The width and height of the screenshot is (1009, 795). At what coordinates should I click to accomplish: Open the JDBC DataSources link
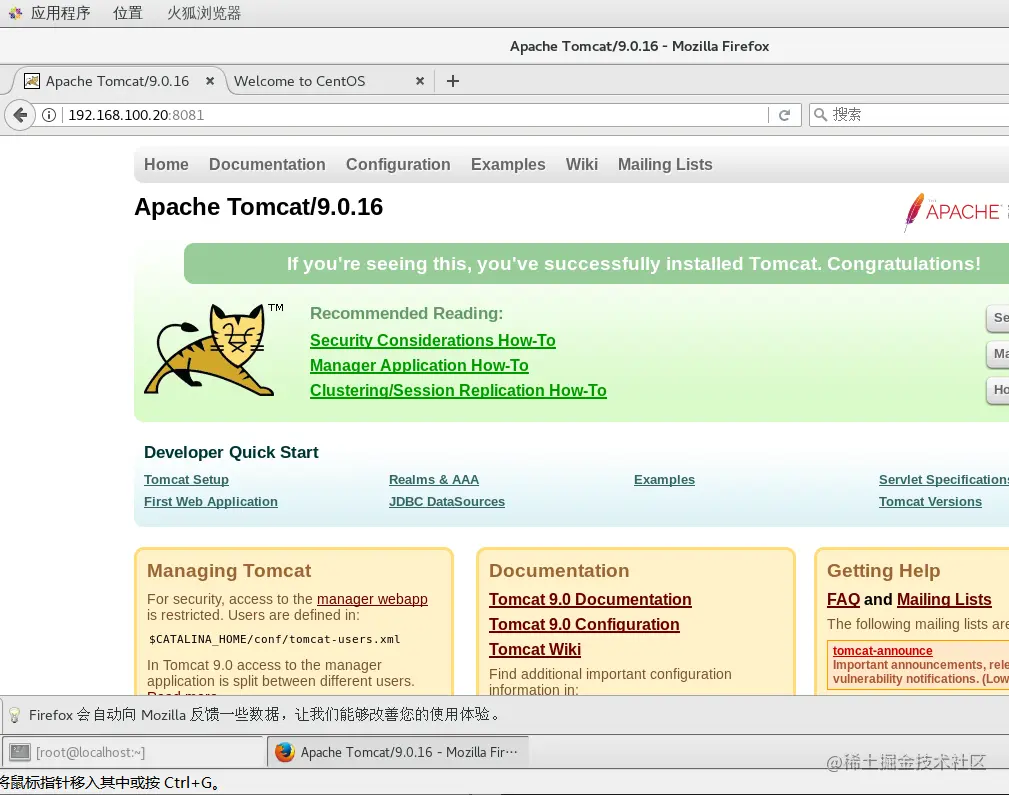(447, 501)
